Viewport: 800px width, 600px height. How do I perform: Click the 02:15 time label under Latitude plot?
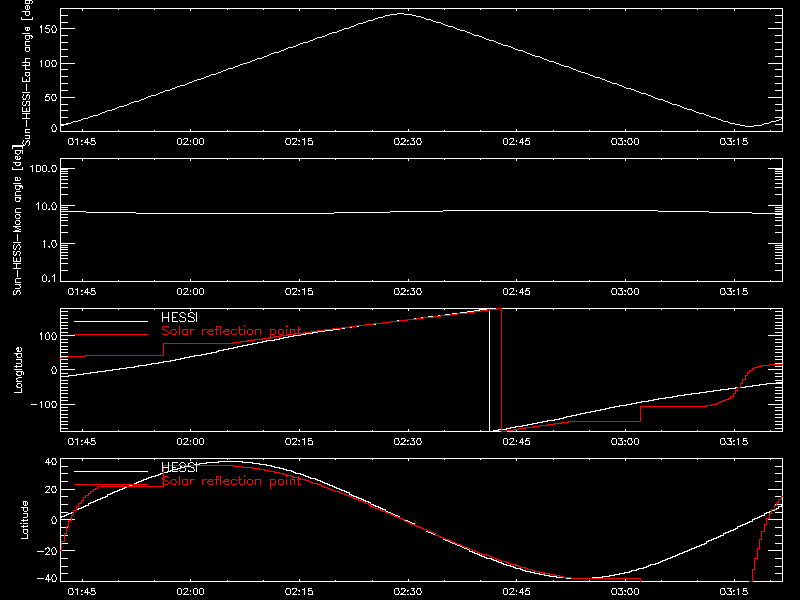pos(299,592)
